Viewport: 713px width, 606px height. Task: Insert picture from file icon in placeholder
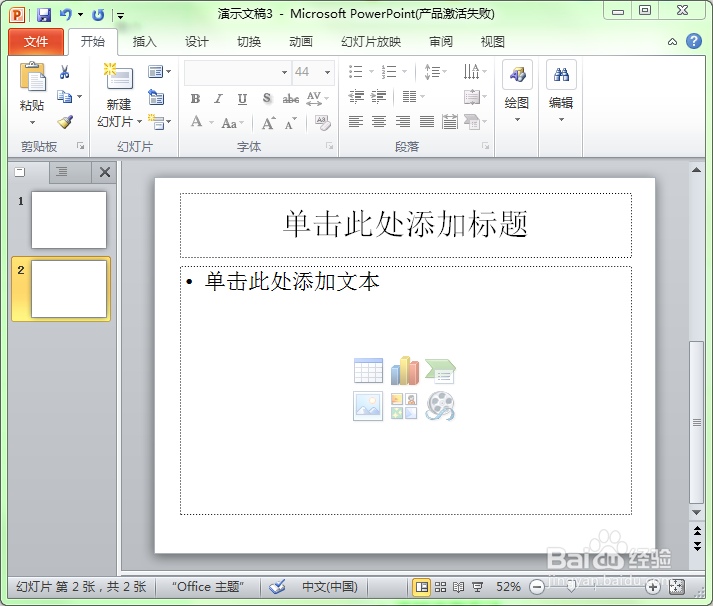(368, 406)
